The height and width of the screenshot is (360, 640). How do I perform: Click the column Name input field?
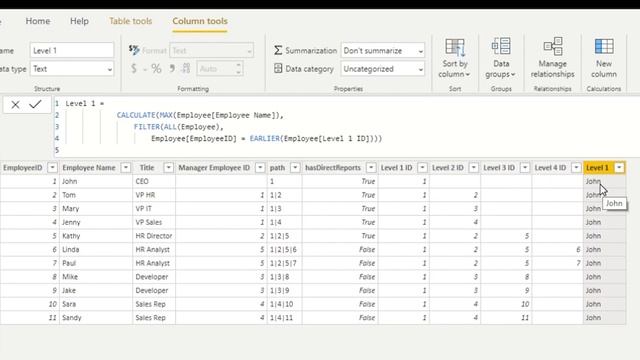[72, 51]
